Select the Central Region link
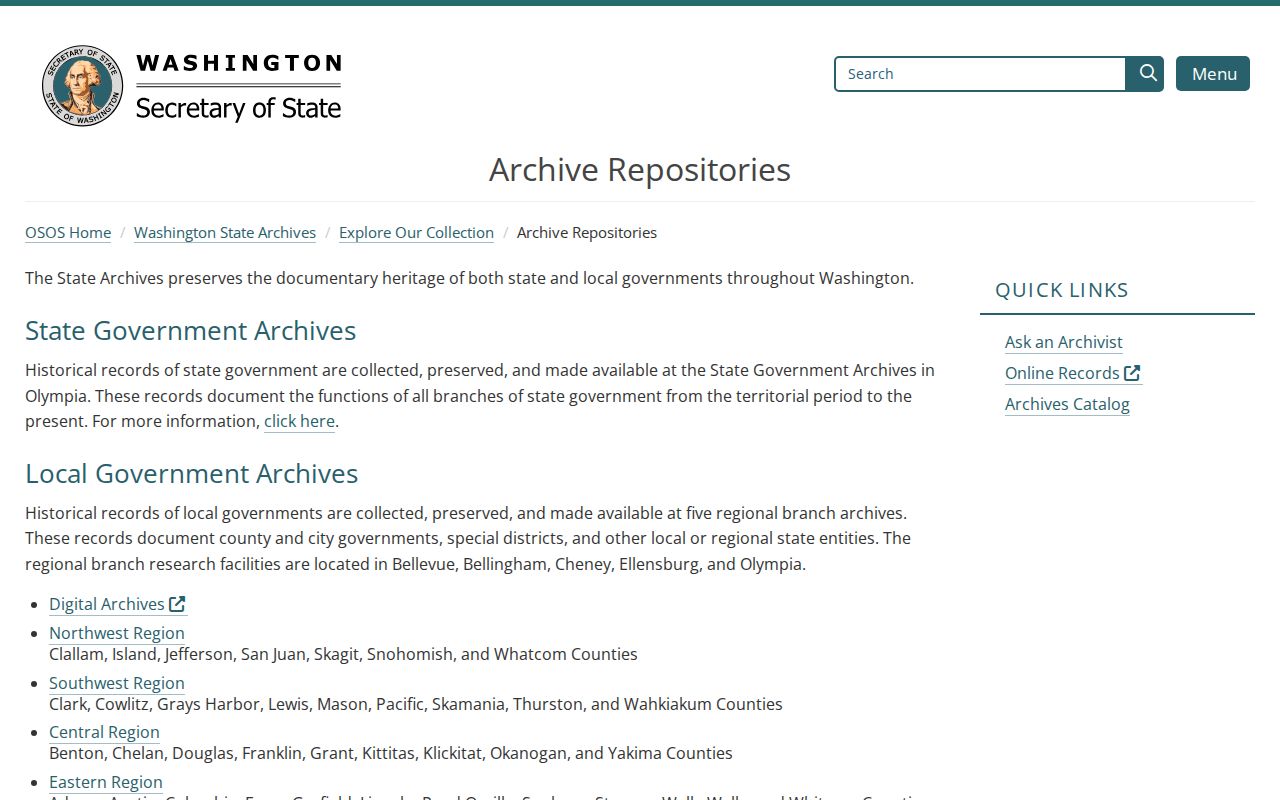 (x=104, y=732)
